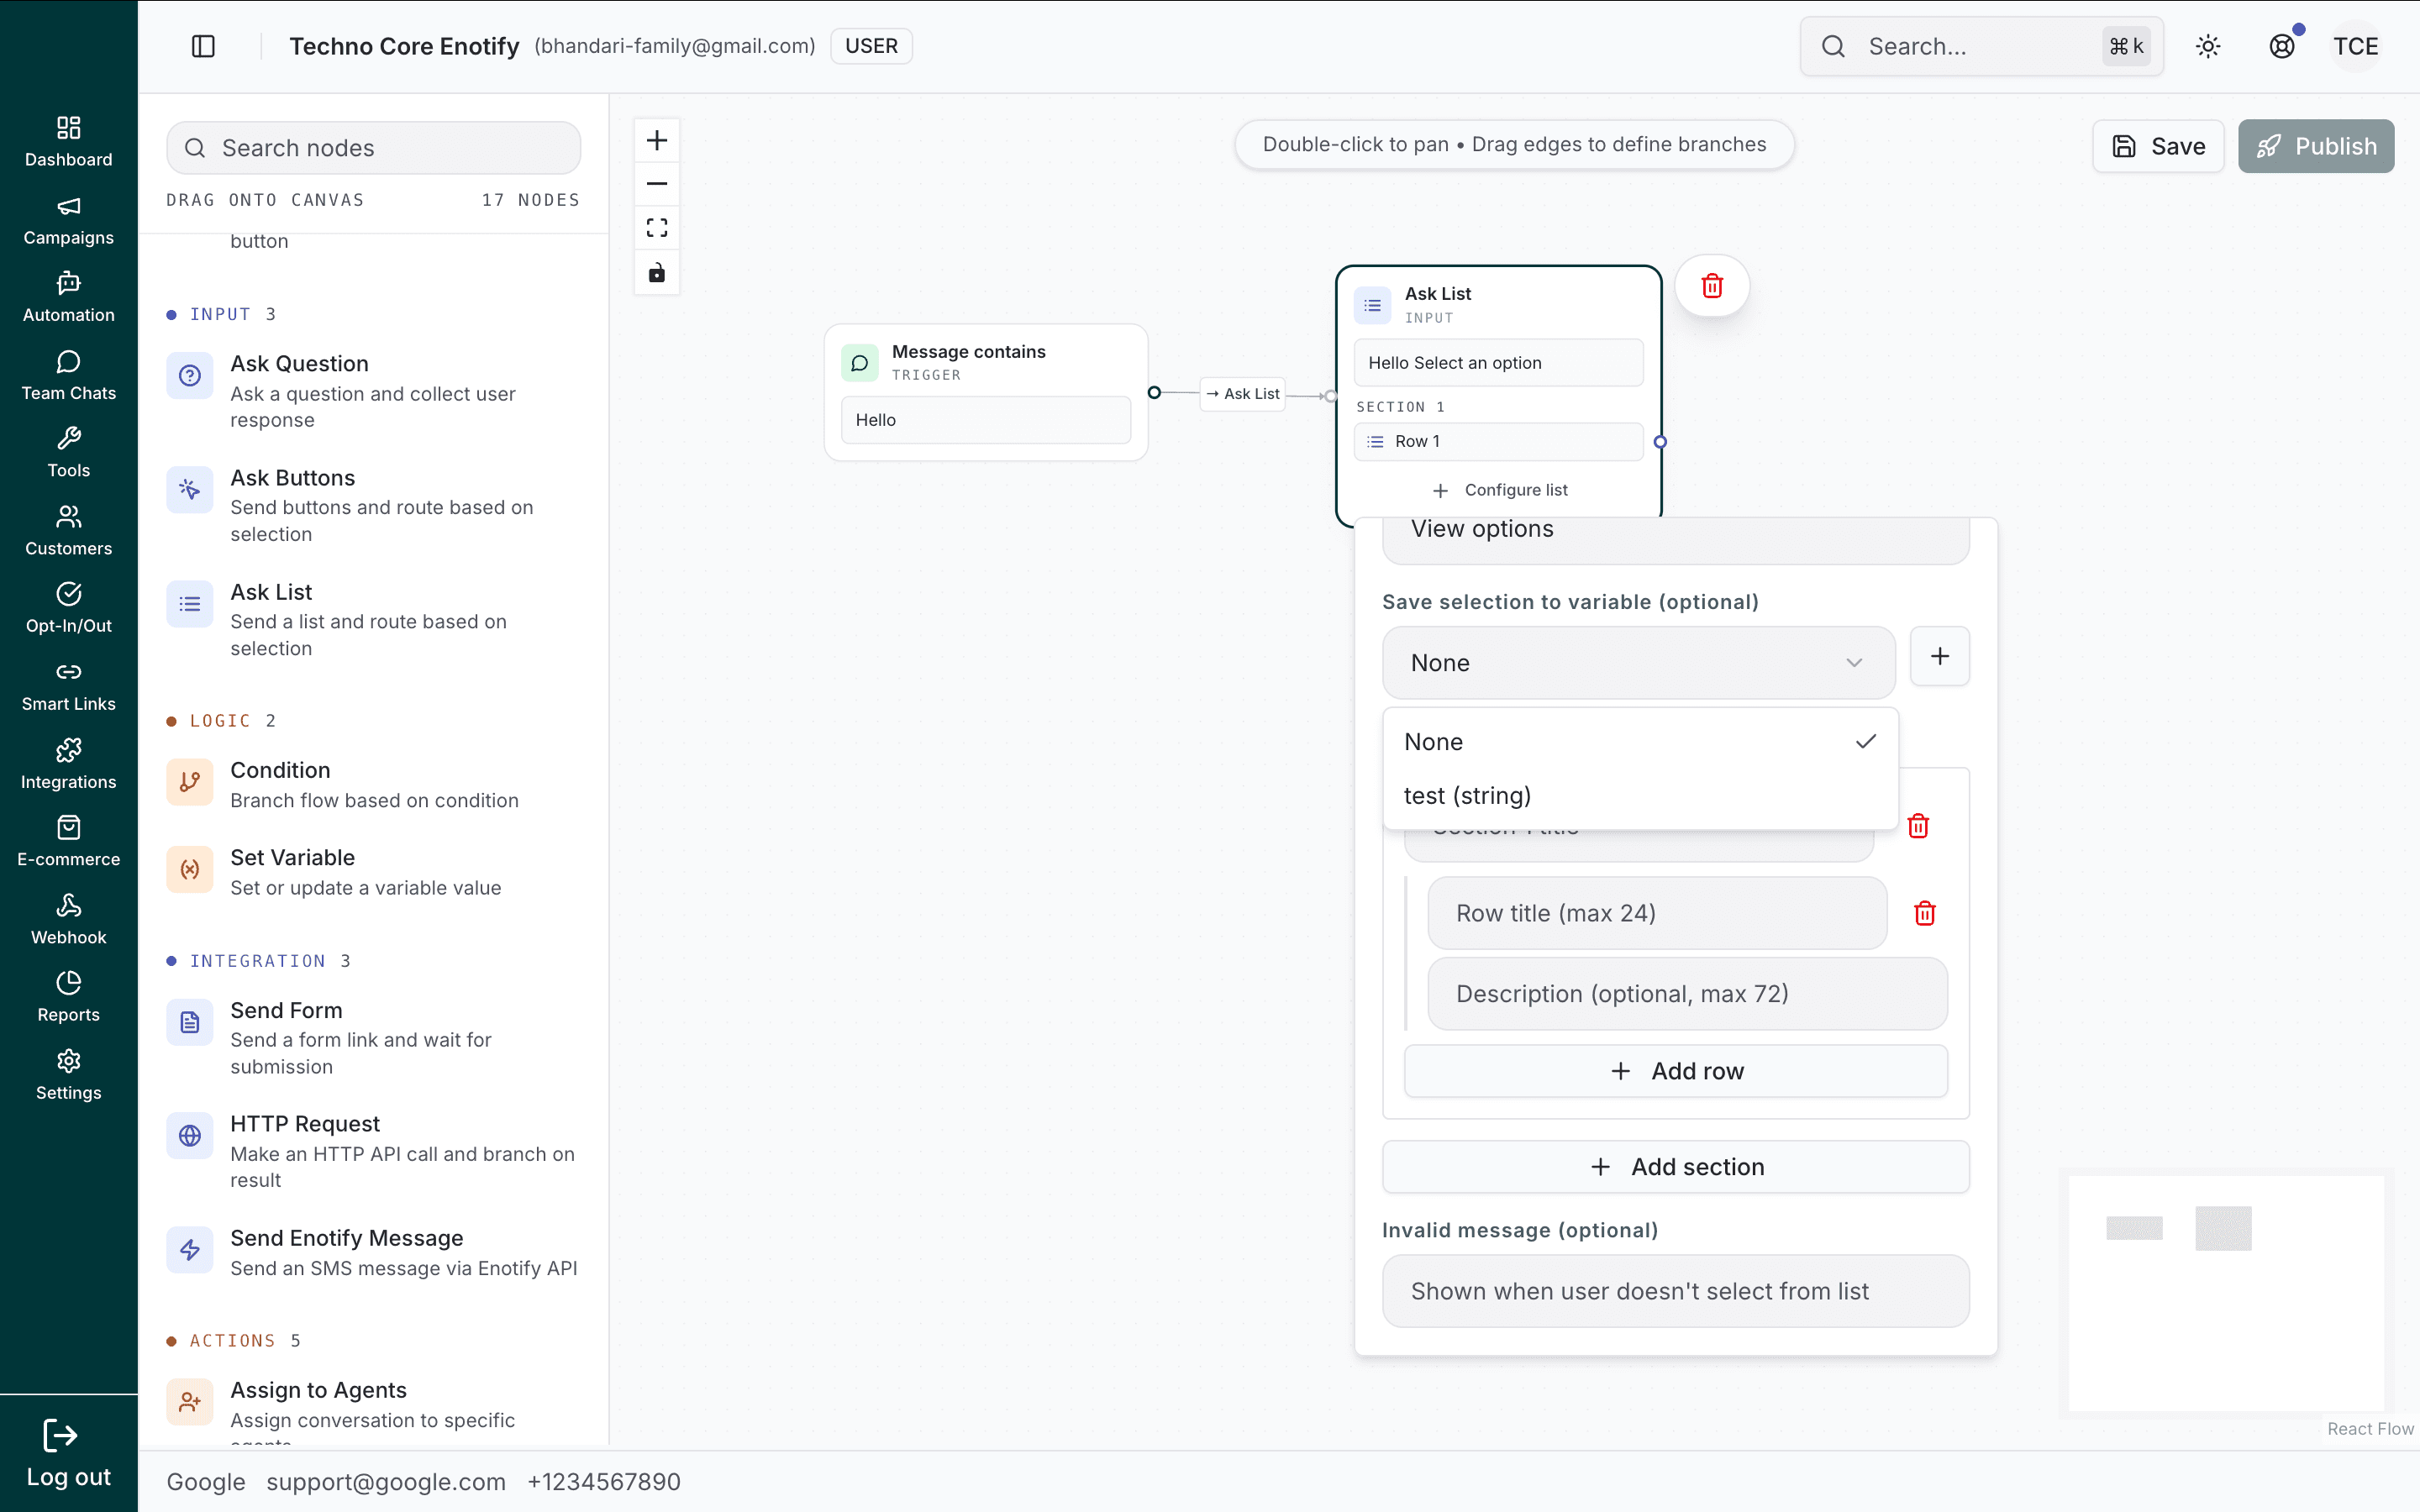
Task: Switch the light/dark theme
Action: (x=2208, y=46)
